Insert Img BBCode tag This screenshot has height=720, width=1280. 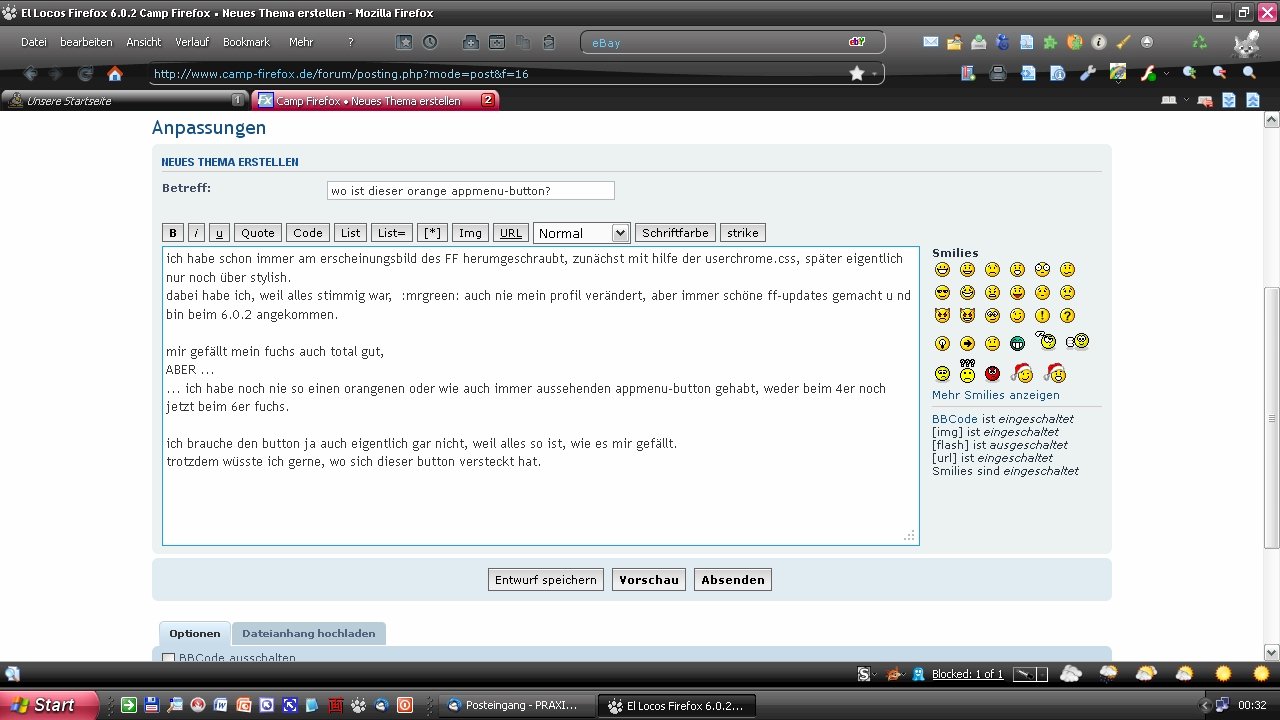point(470,233)
